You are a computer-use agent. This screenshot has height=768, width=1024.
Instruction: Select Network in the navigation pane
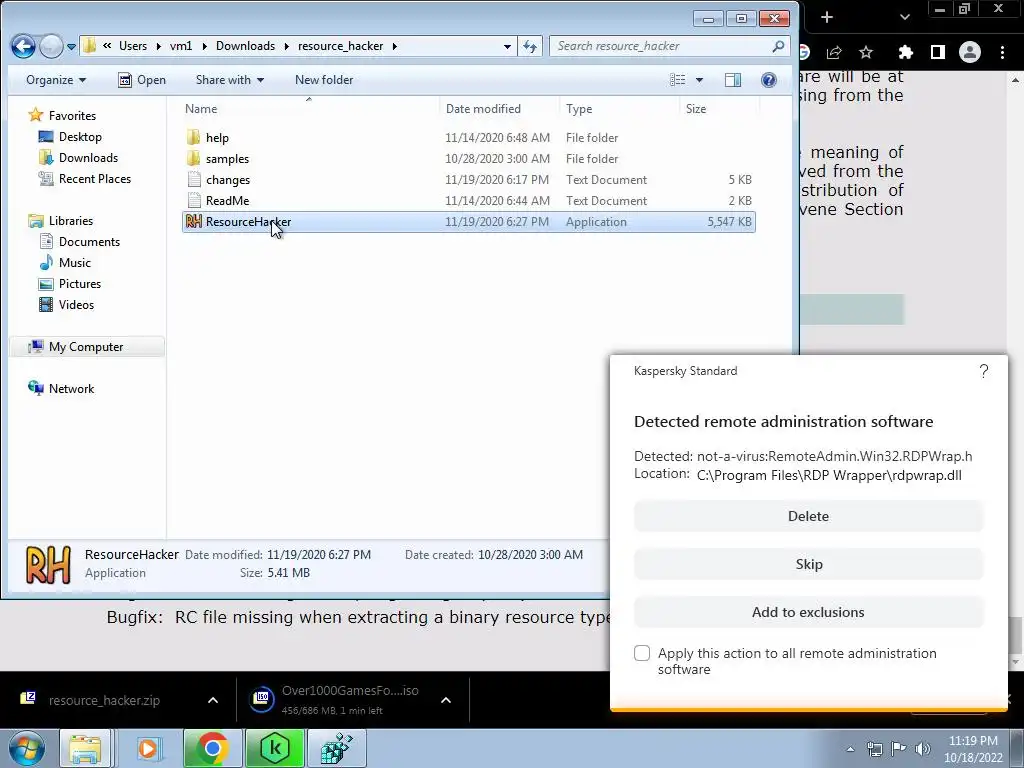click(61, 389)
